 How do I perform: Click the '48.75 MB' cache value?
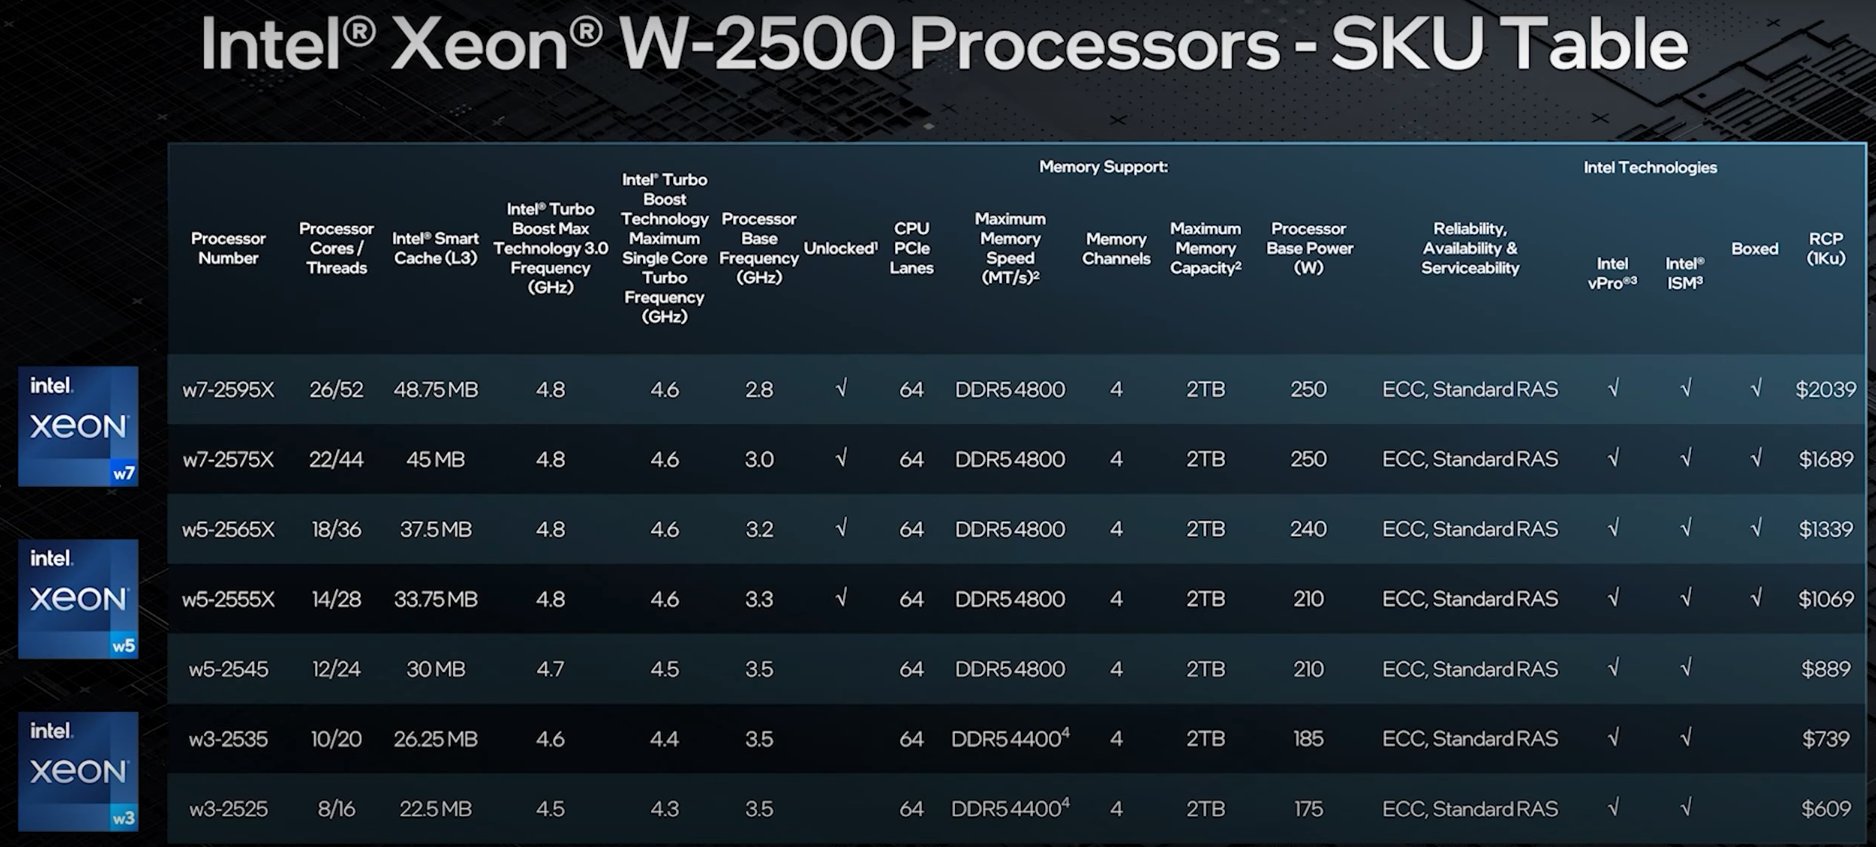pos(435,389)
